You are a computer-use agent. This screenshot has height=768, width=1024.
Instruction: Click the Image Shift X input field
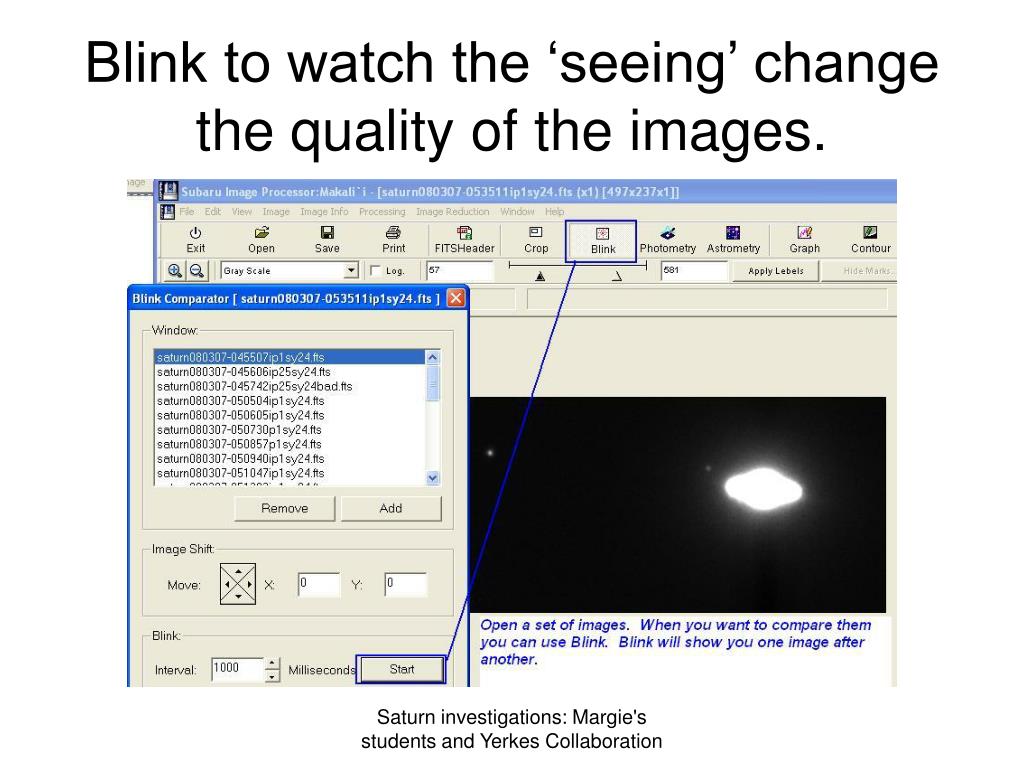(319, 584)
